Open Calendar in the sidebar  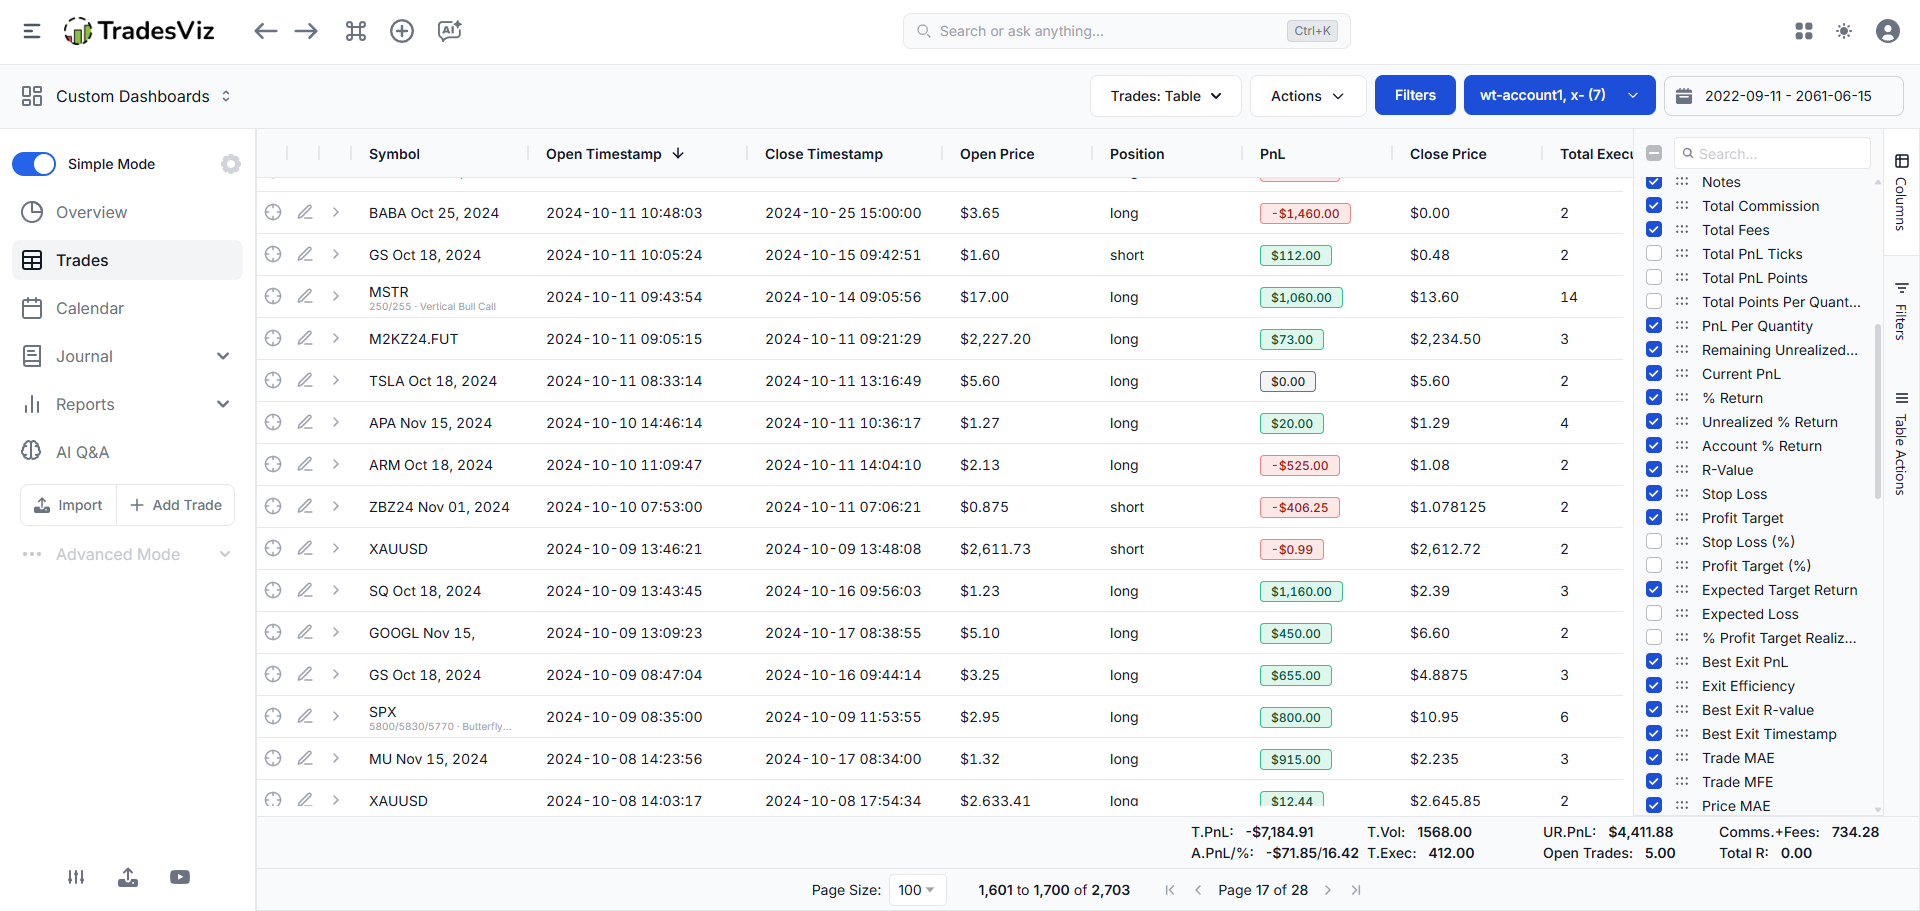127,308
